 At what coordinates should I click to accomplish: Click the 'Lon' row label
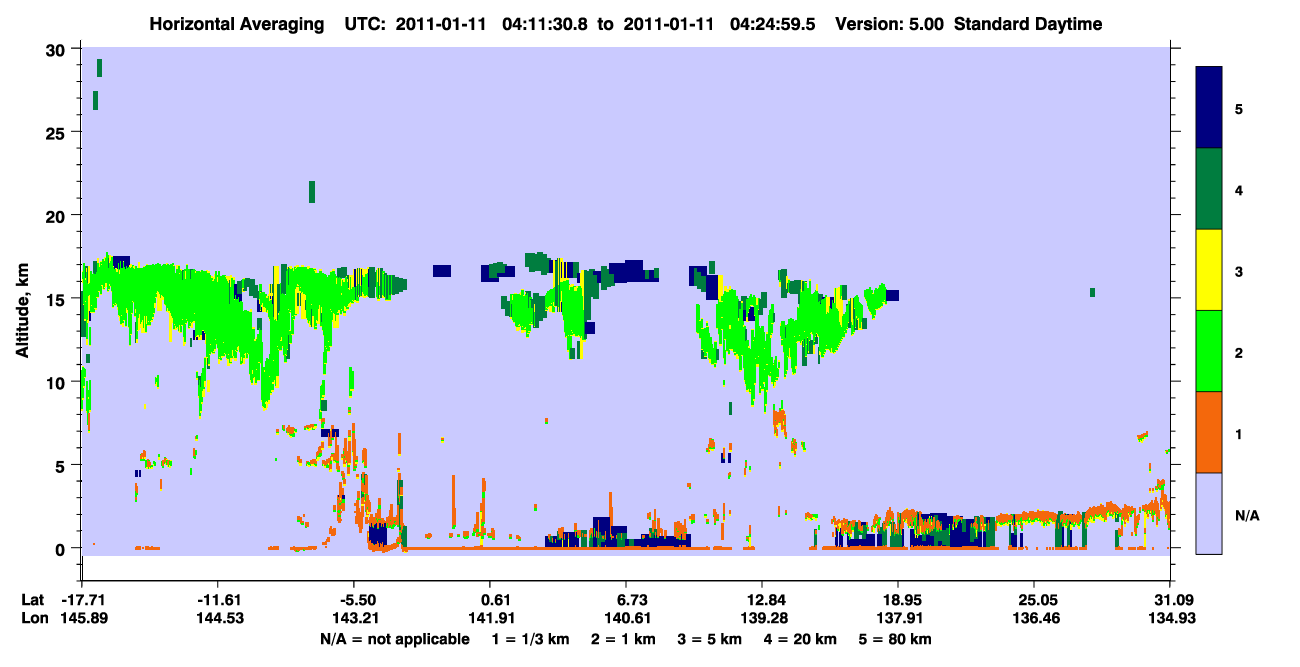pos(33,619)
